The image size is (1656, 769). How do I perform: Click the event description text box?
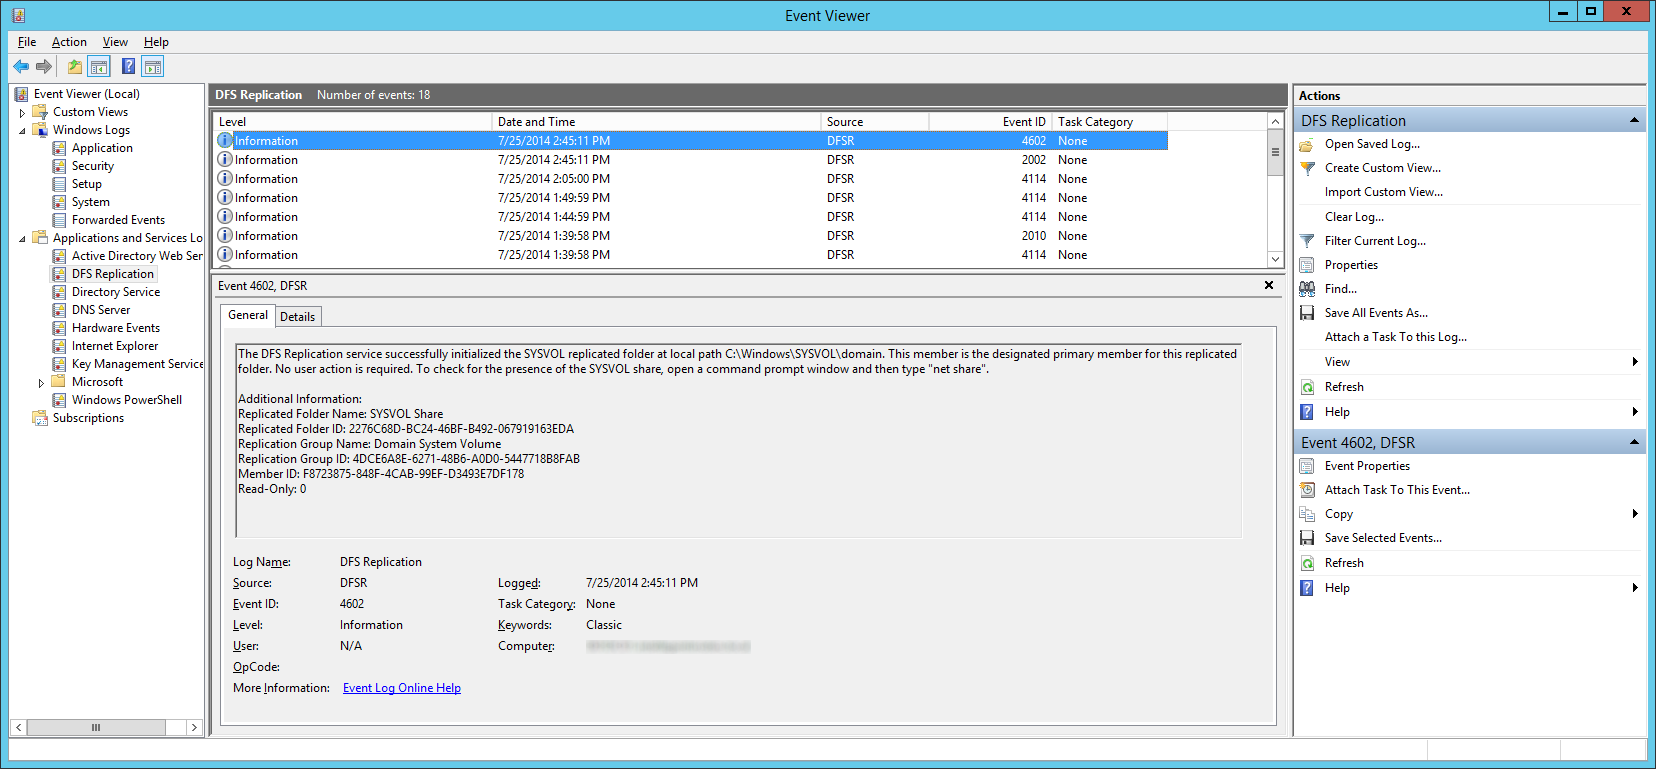pyautogui.click(x=738, y=441)
